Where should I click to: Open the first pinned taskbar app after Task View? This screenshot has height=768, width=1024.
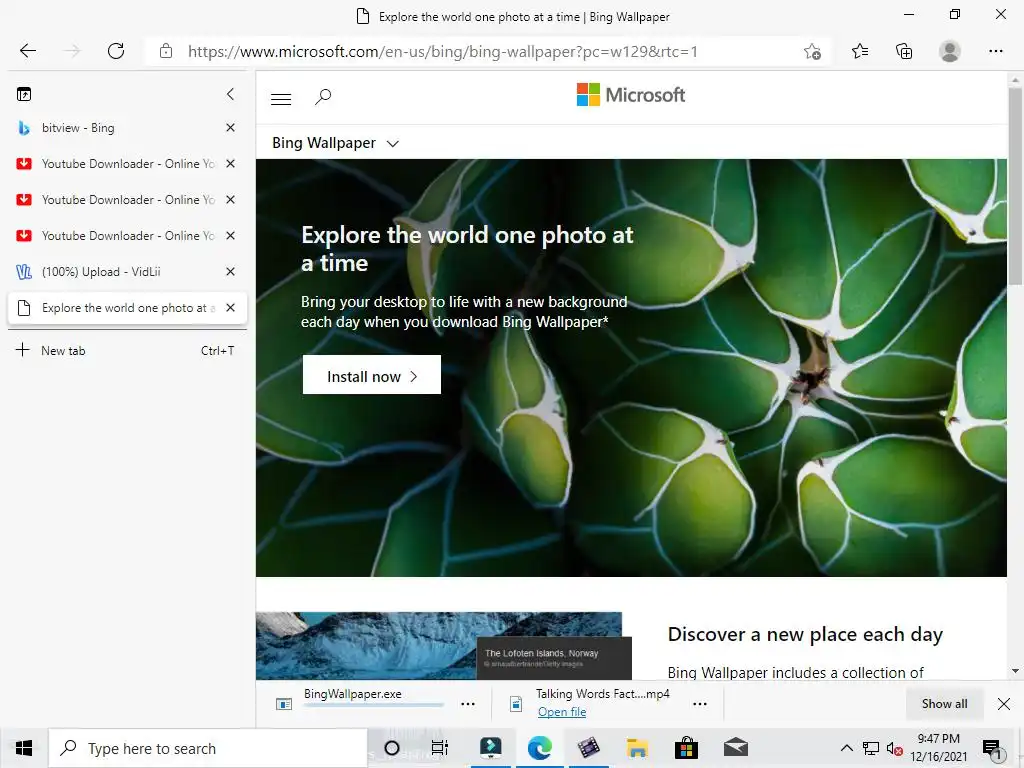point(490,748)
